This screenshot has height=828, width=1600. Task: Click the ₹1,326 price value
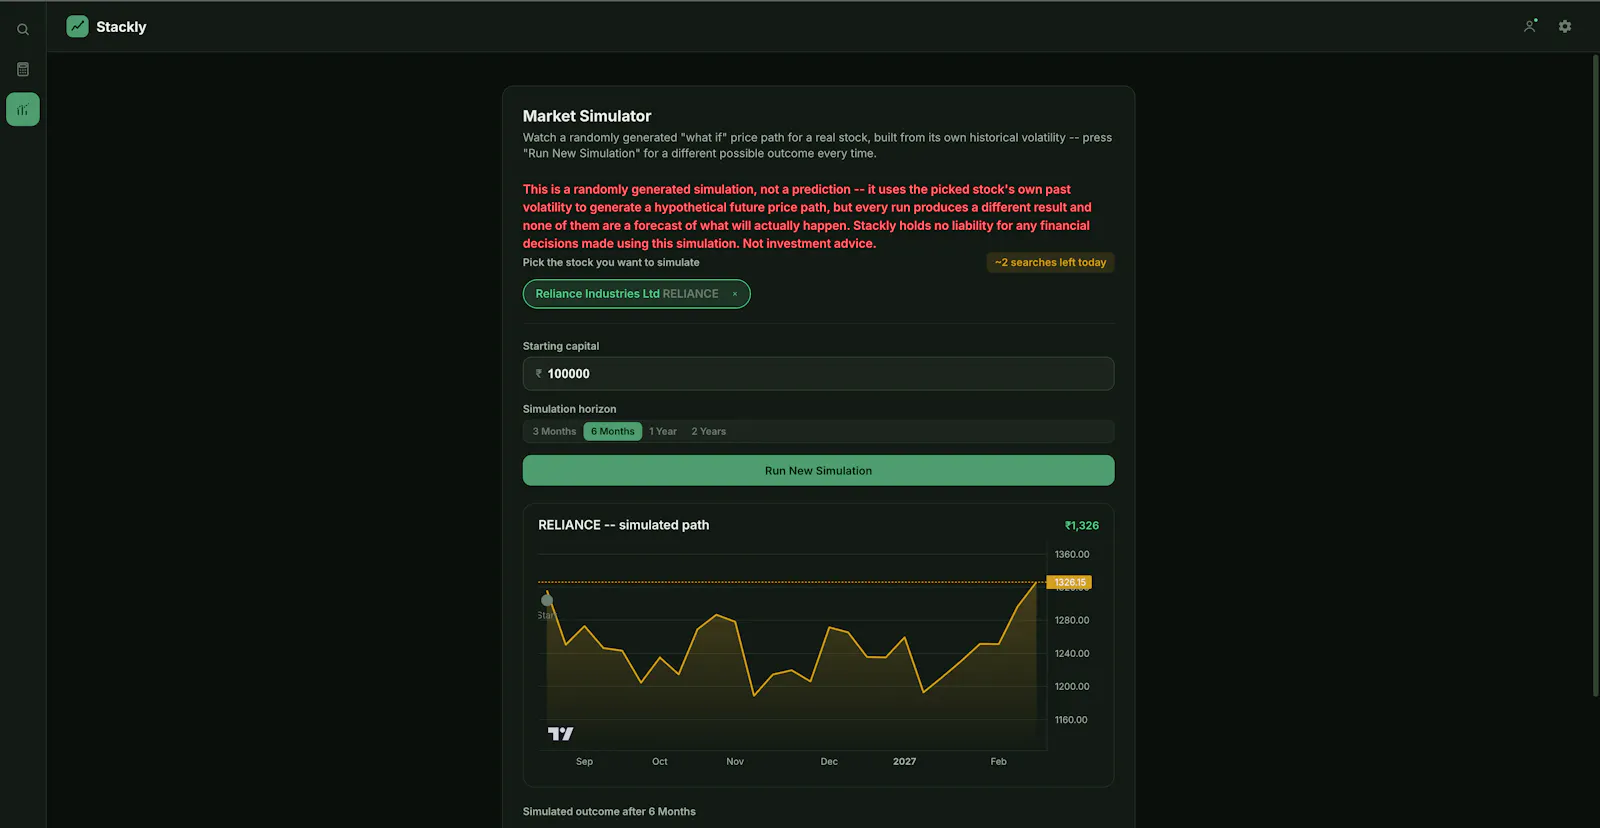click(x=1082, y=526)
